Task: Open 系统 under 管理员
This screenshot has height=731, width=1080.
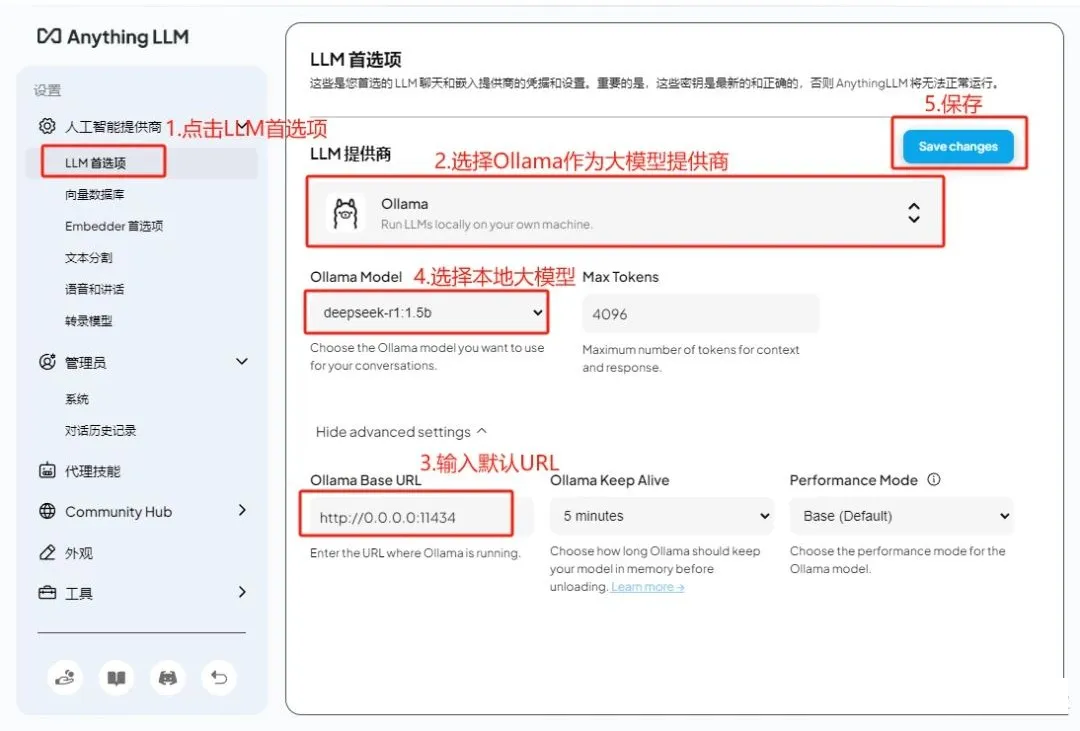Action: point(76,399)
